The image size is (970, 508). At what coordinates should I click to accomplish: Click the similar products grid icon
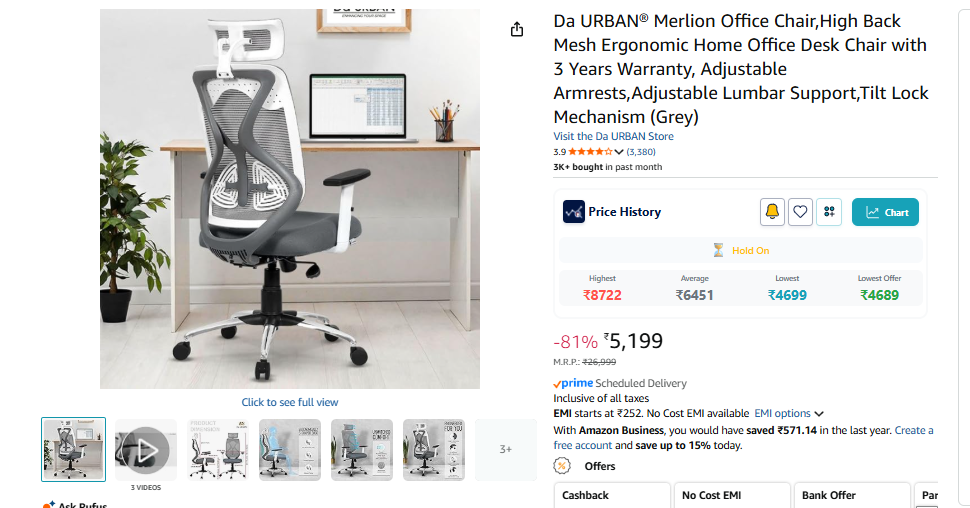pos(829,212)
